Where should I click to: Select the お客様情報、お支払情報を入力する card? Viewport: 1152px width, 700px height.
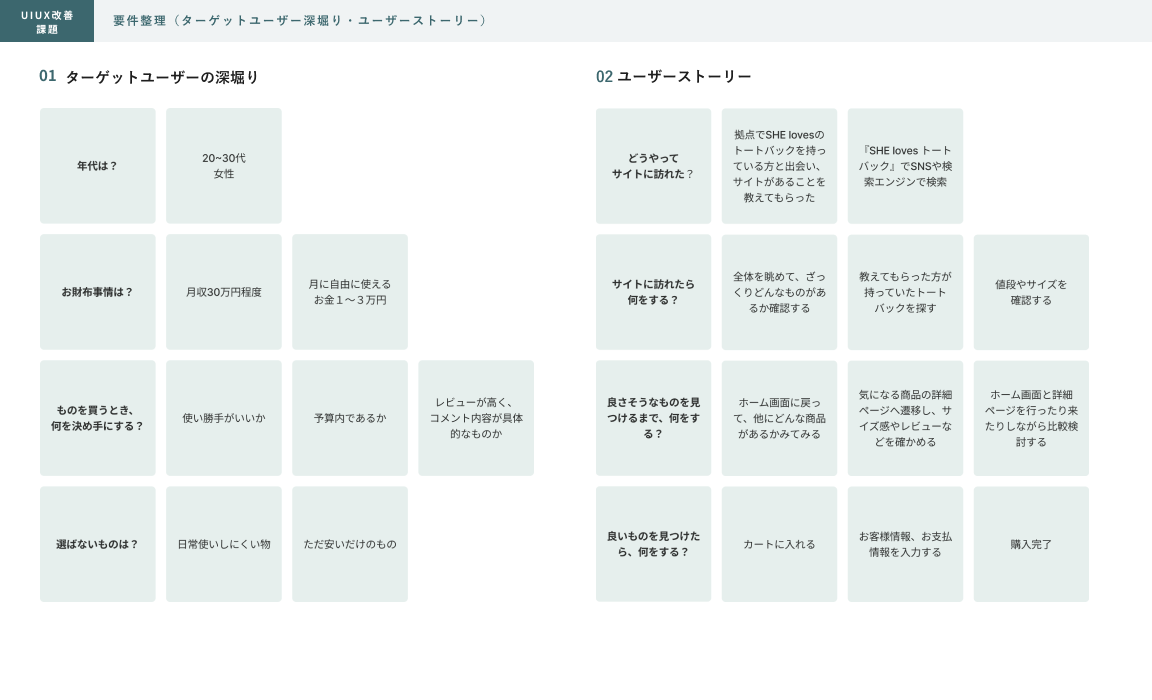tap(905, 544)
